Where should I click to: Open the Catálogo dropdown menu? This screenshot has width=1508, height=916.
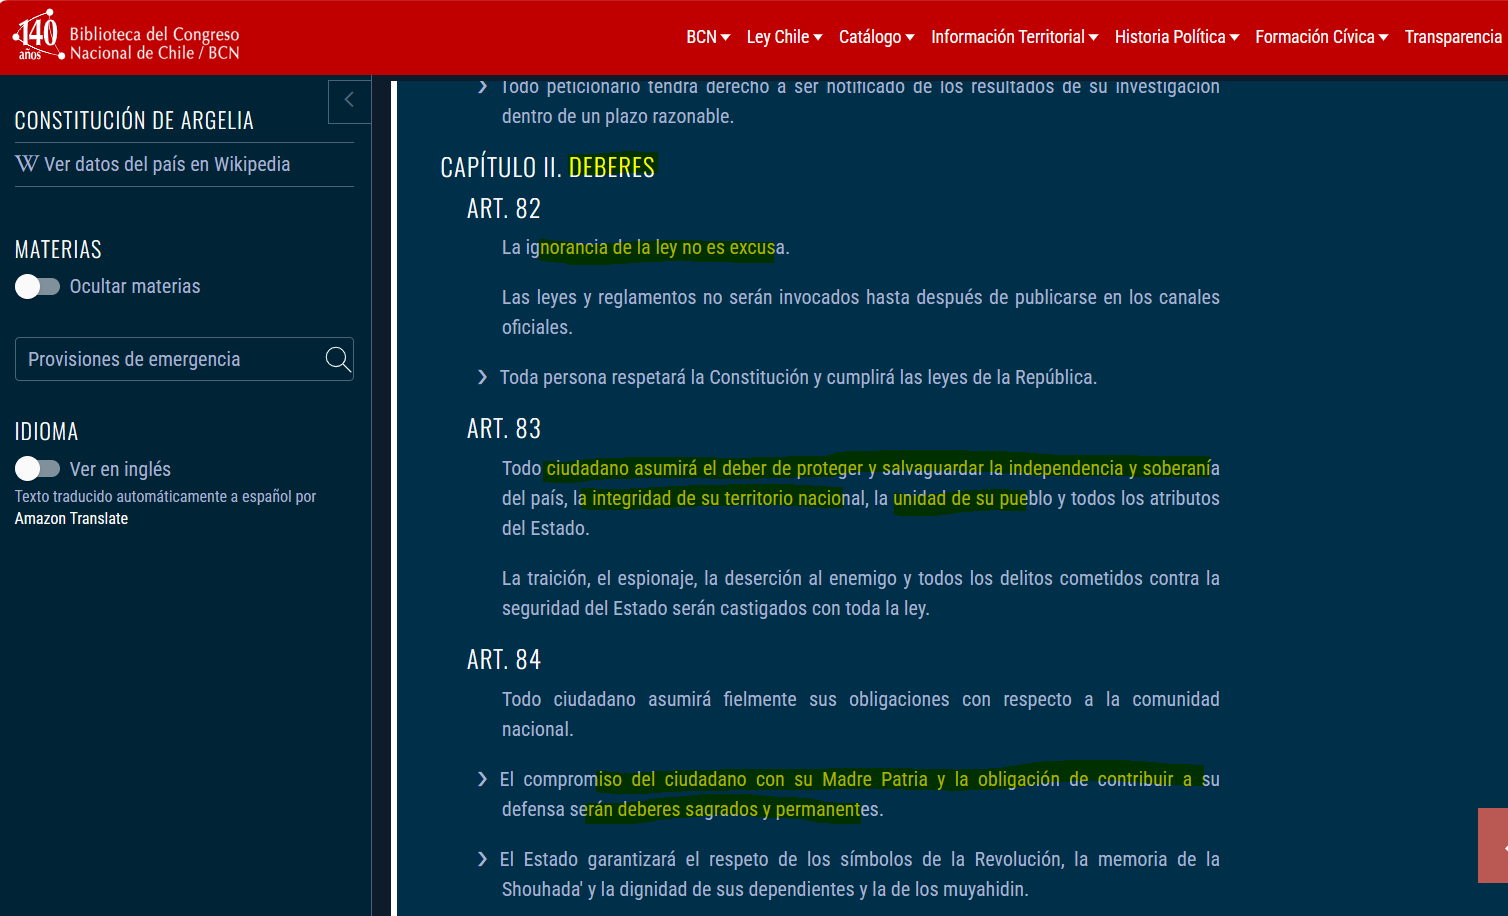[877, 37]
